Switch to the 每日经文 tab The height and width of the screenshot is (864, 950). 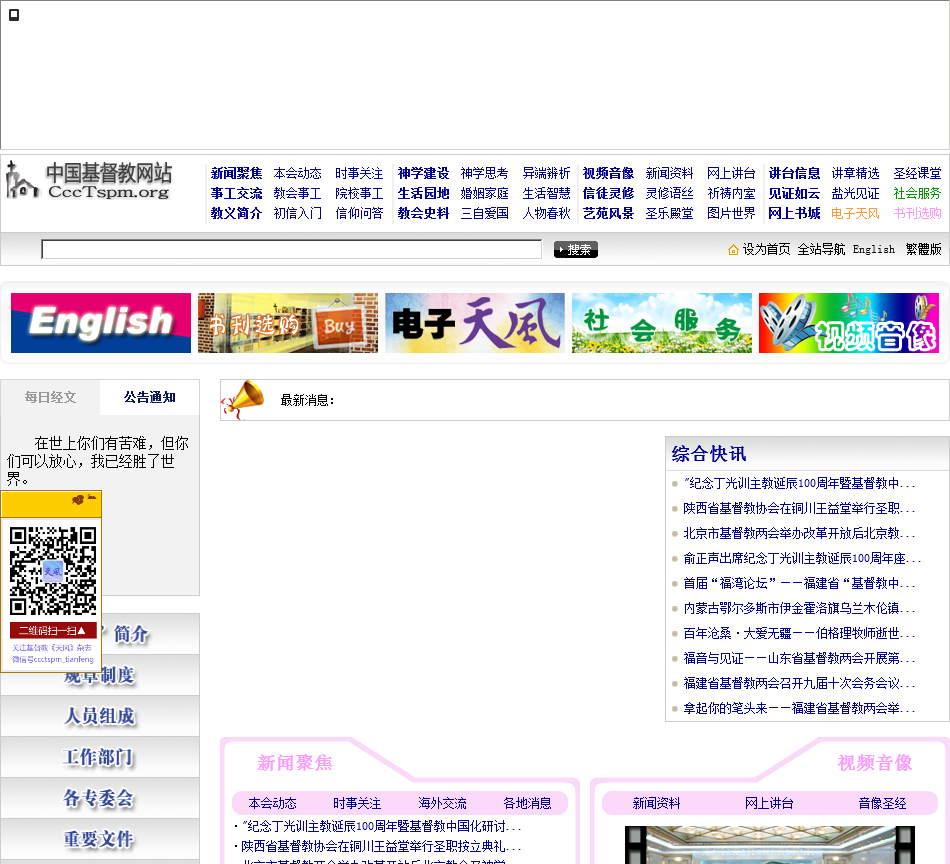pos(50,397)
